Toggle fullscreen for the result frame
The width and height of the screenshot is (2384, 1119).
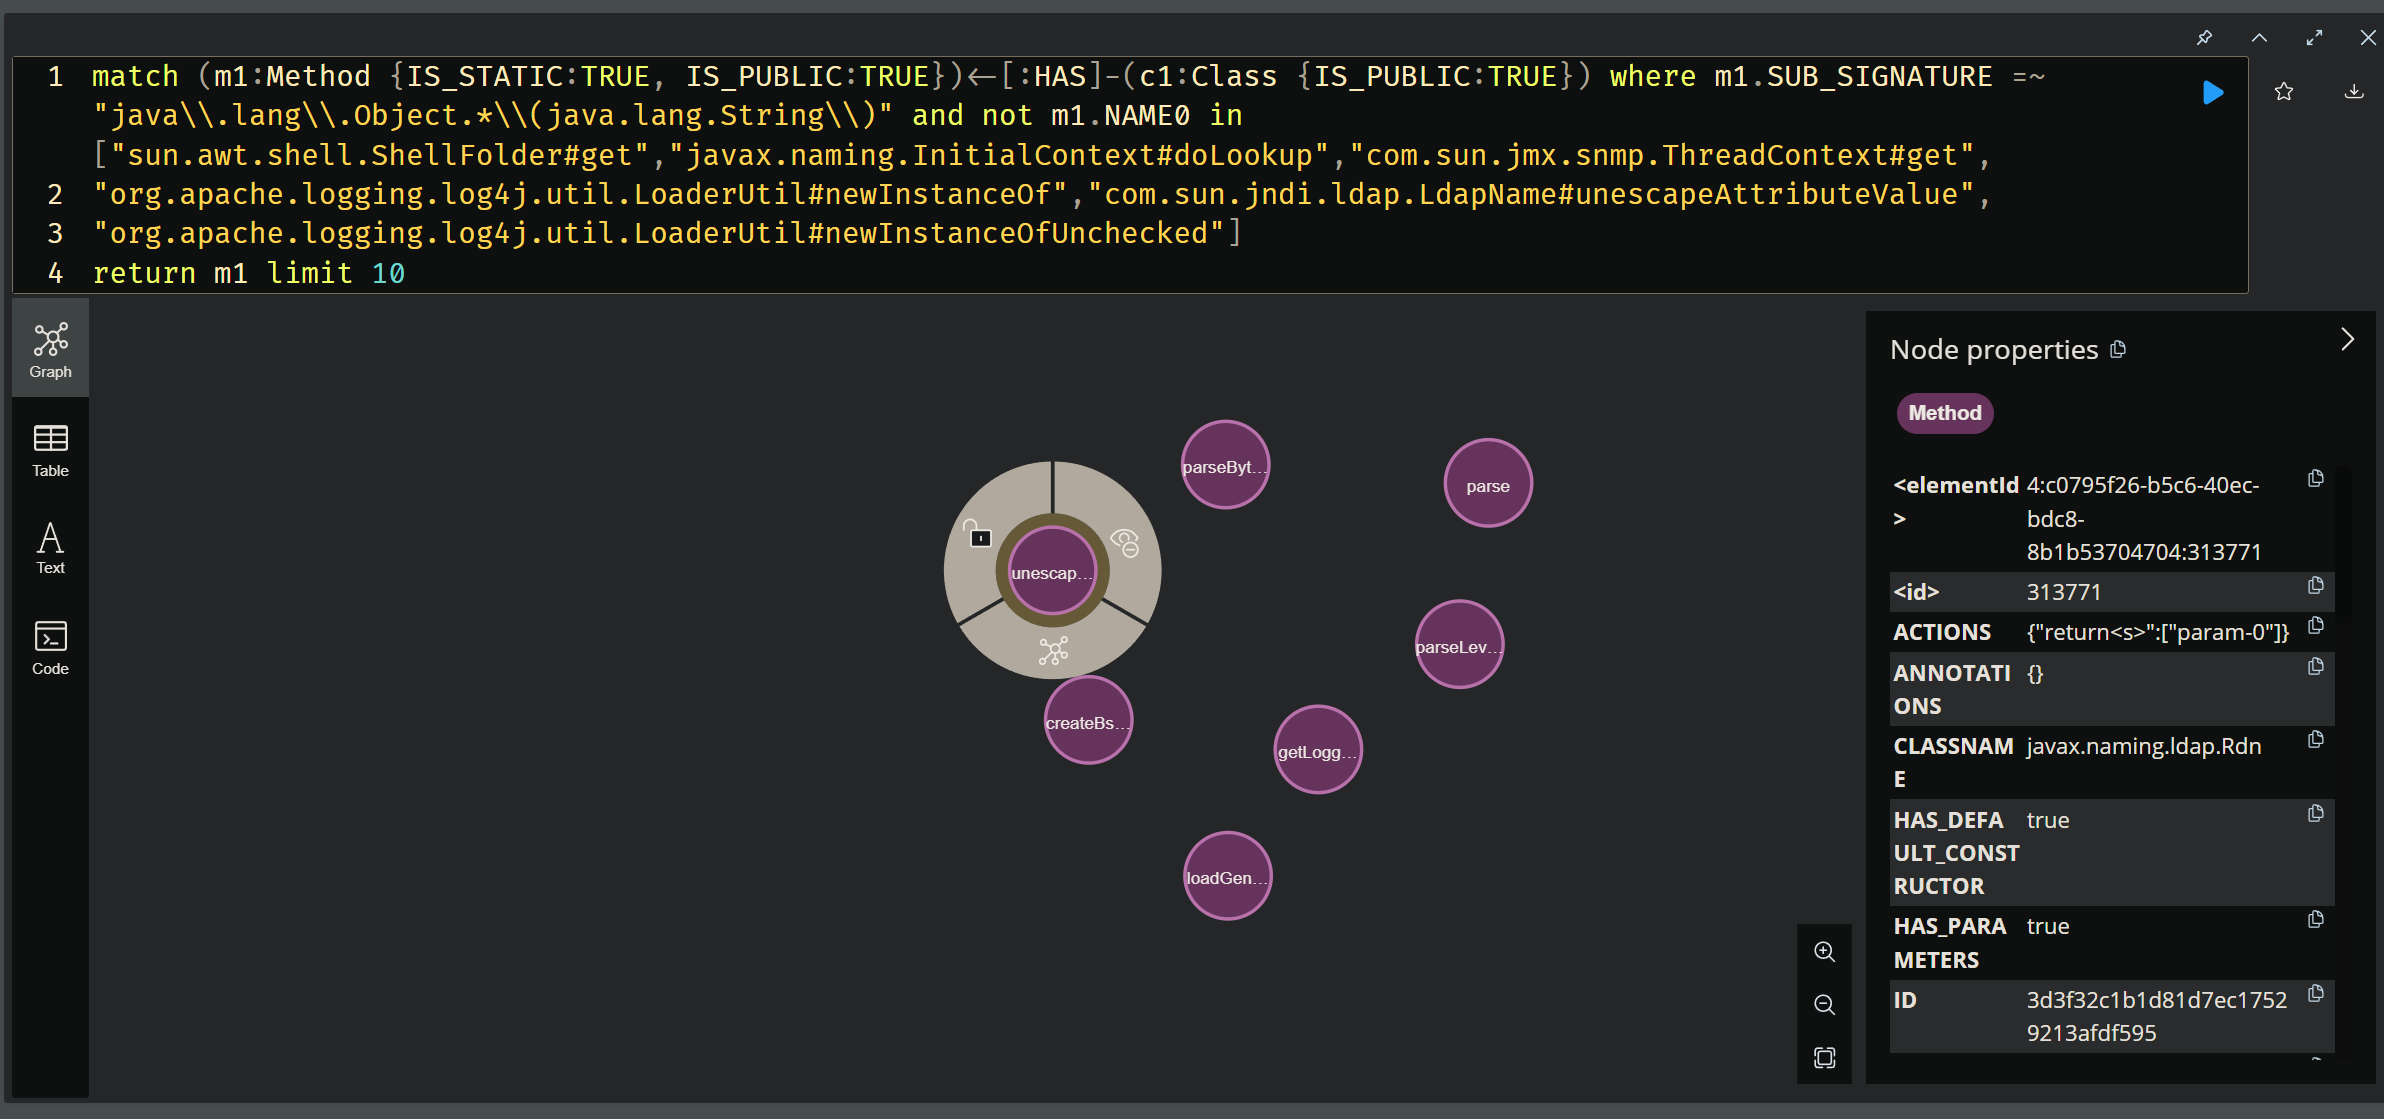(2314, 38)
